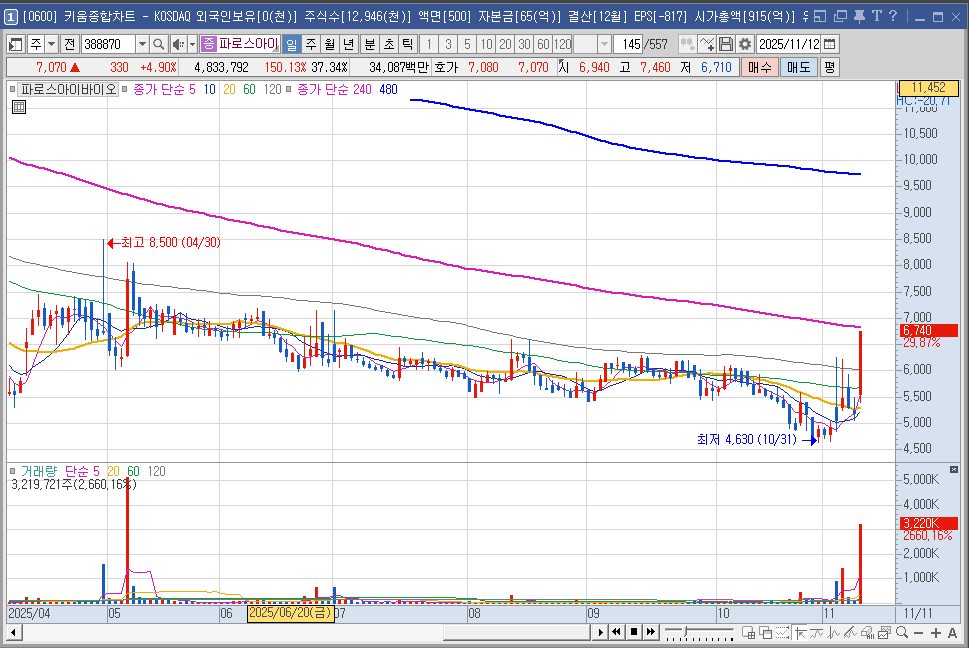
Task: Save the chart with floppy icon
Action: [x=726, y=44]
